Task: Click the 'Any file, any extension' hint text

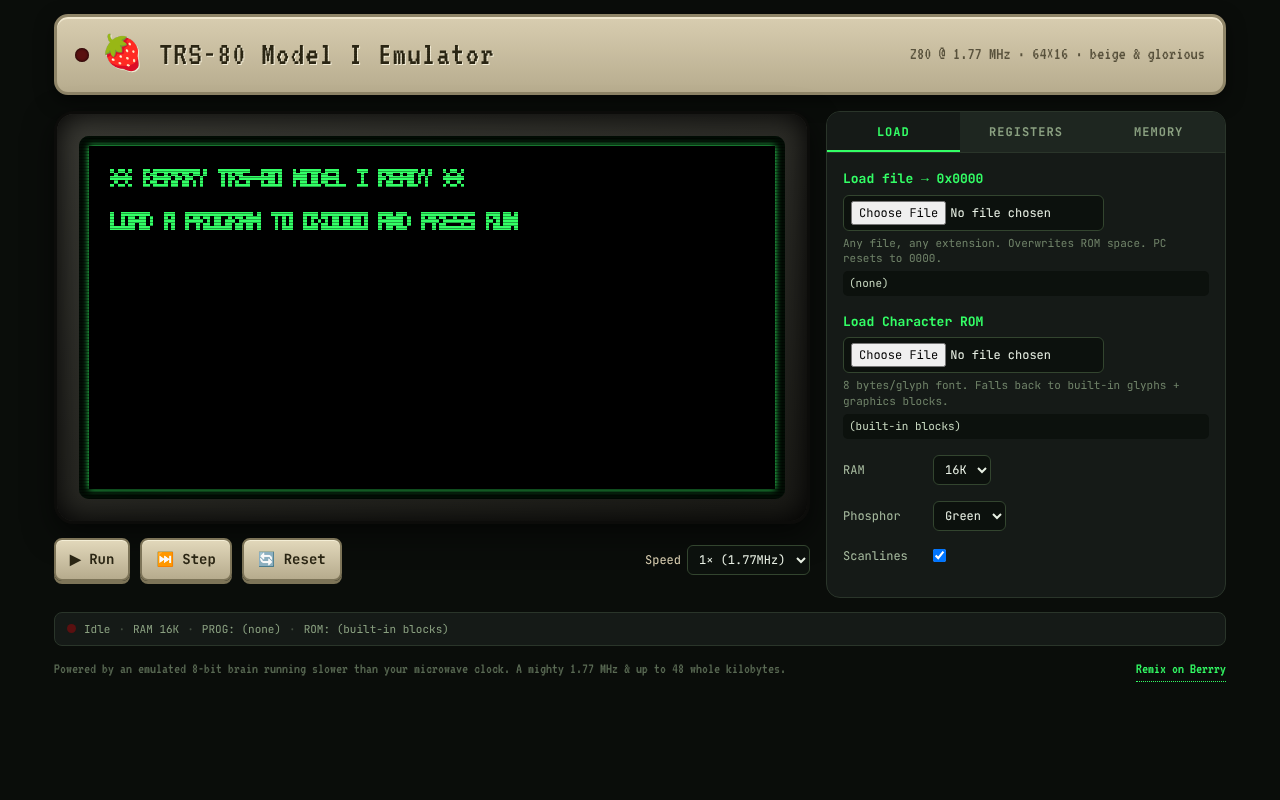Action: coord(1004,251)
